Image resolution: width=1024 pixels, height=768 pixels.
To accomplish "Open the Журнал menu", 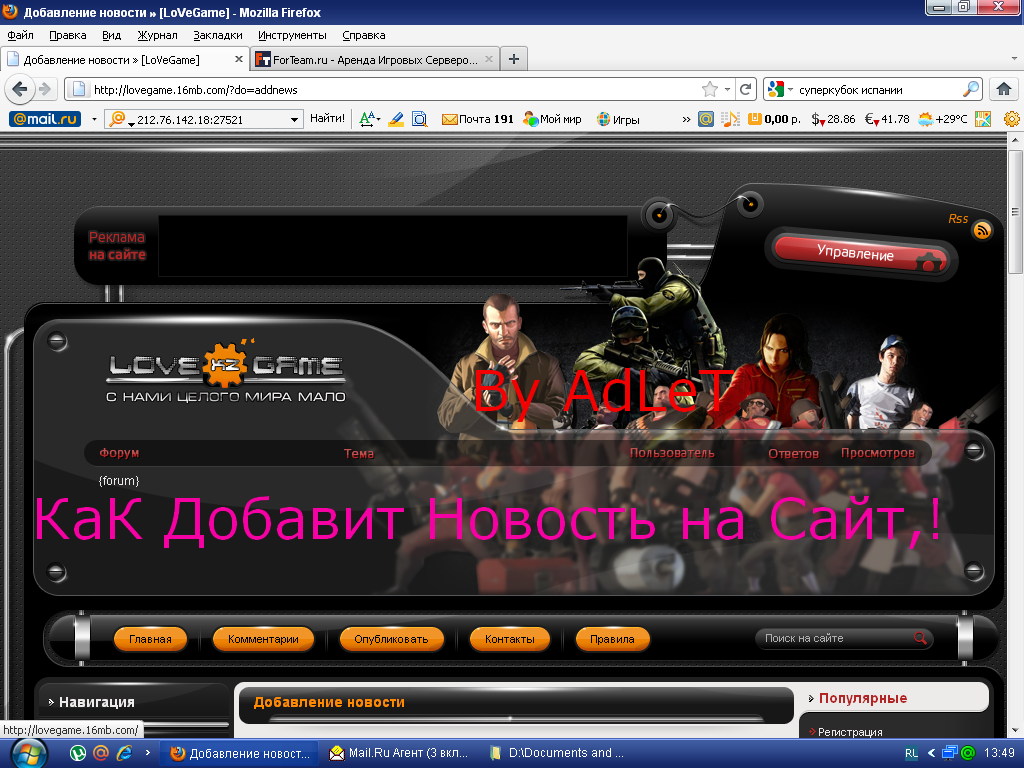I will tap(157, 35).
